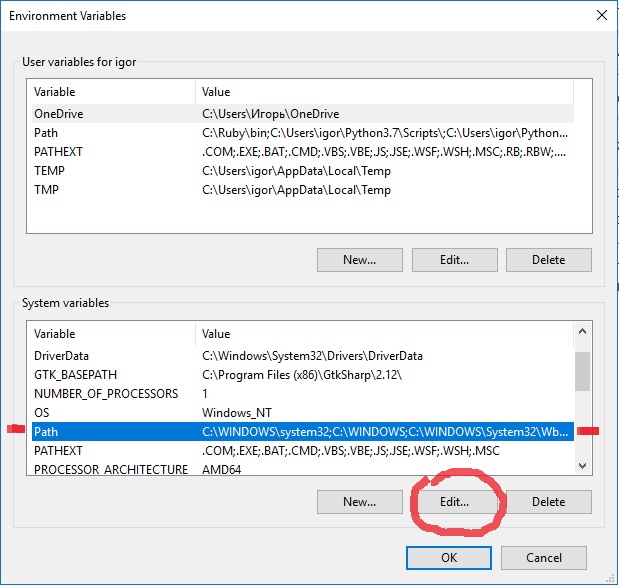
Task: Select the PROCESSOR_ARCHITECTURE system variable
Action: coord(303,469)
